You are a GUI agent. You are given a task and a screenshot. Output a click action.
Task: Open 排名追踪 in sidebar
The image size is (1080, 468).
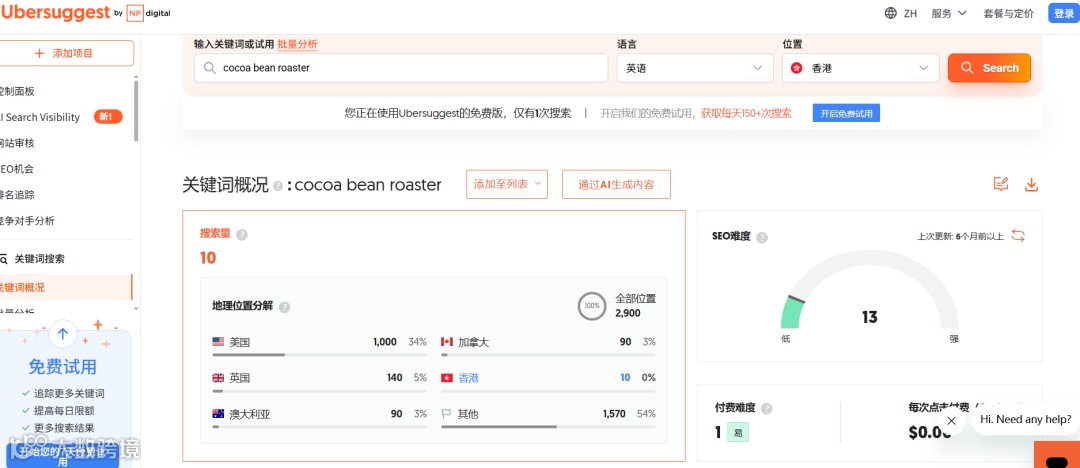(17, 194)
